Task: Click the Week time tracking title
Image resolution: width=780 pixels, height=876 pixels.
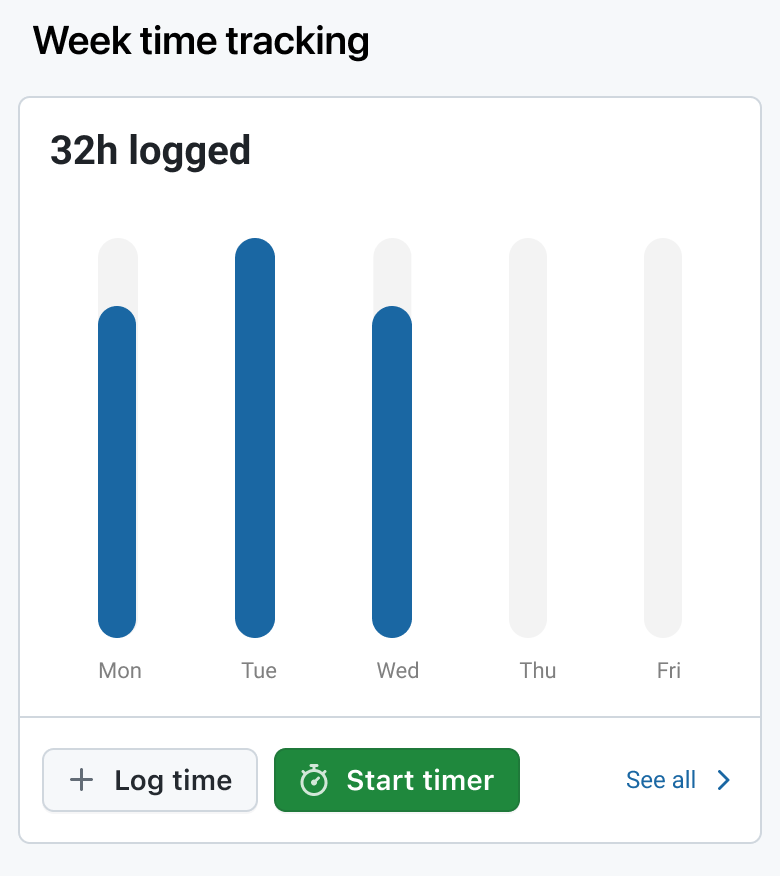Action: click(x=201, y=41)
